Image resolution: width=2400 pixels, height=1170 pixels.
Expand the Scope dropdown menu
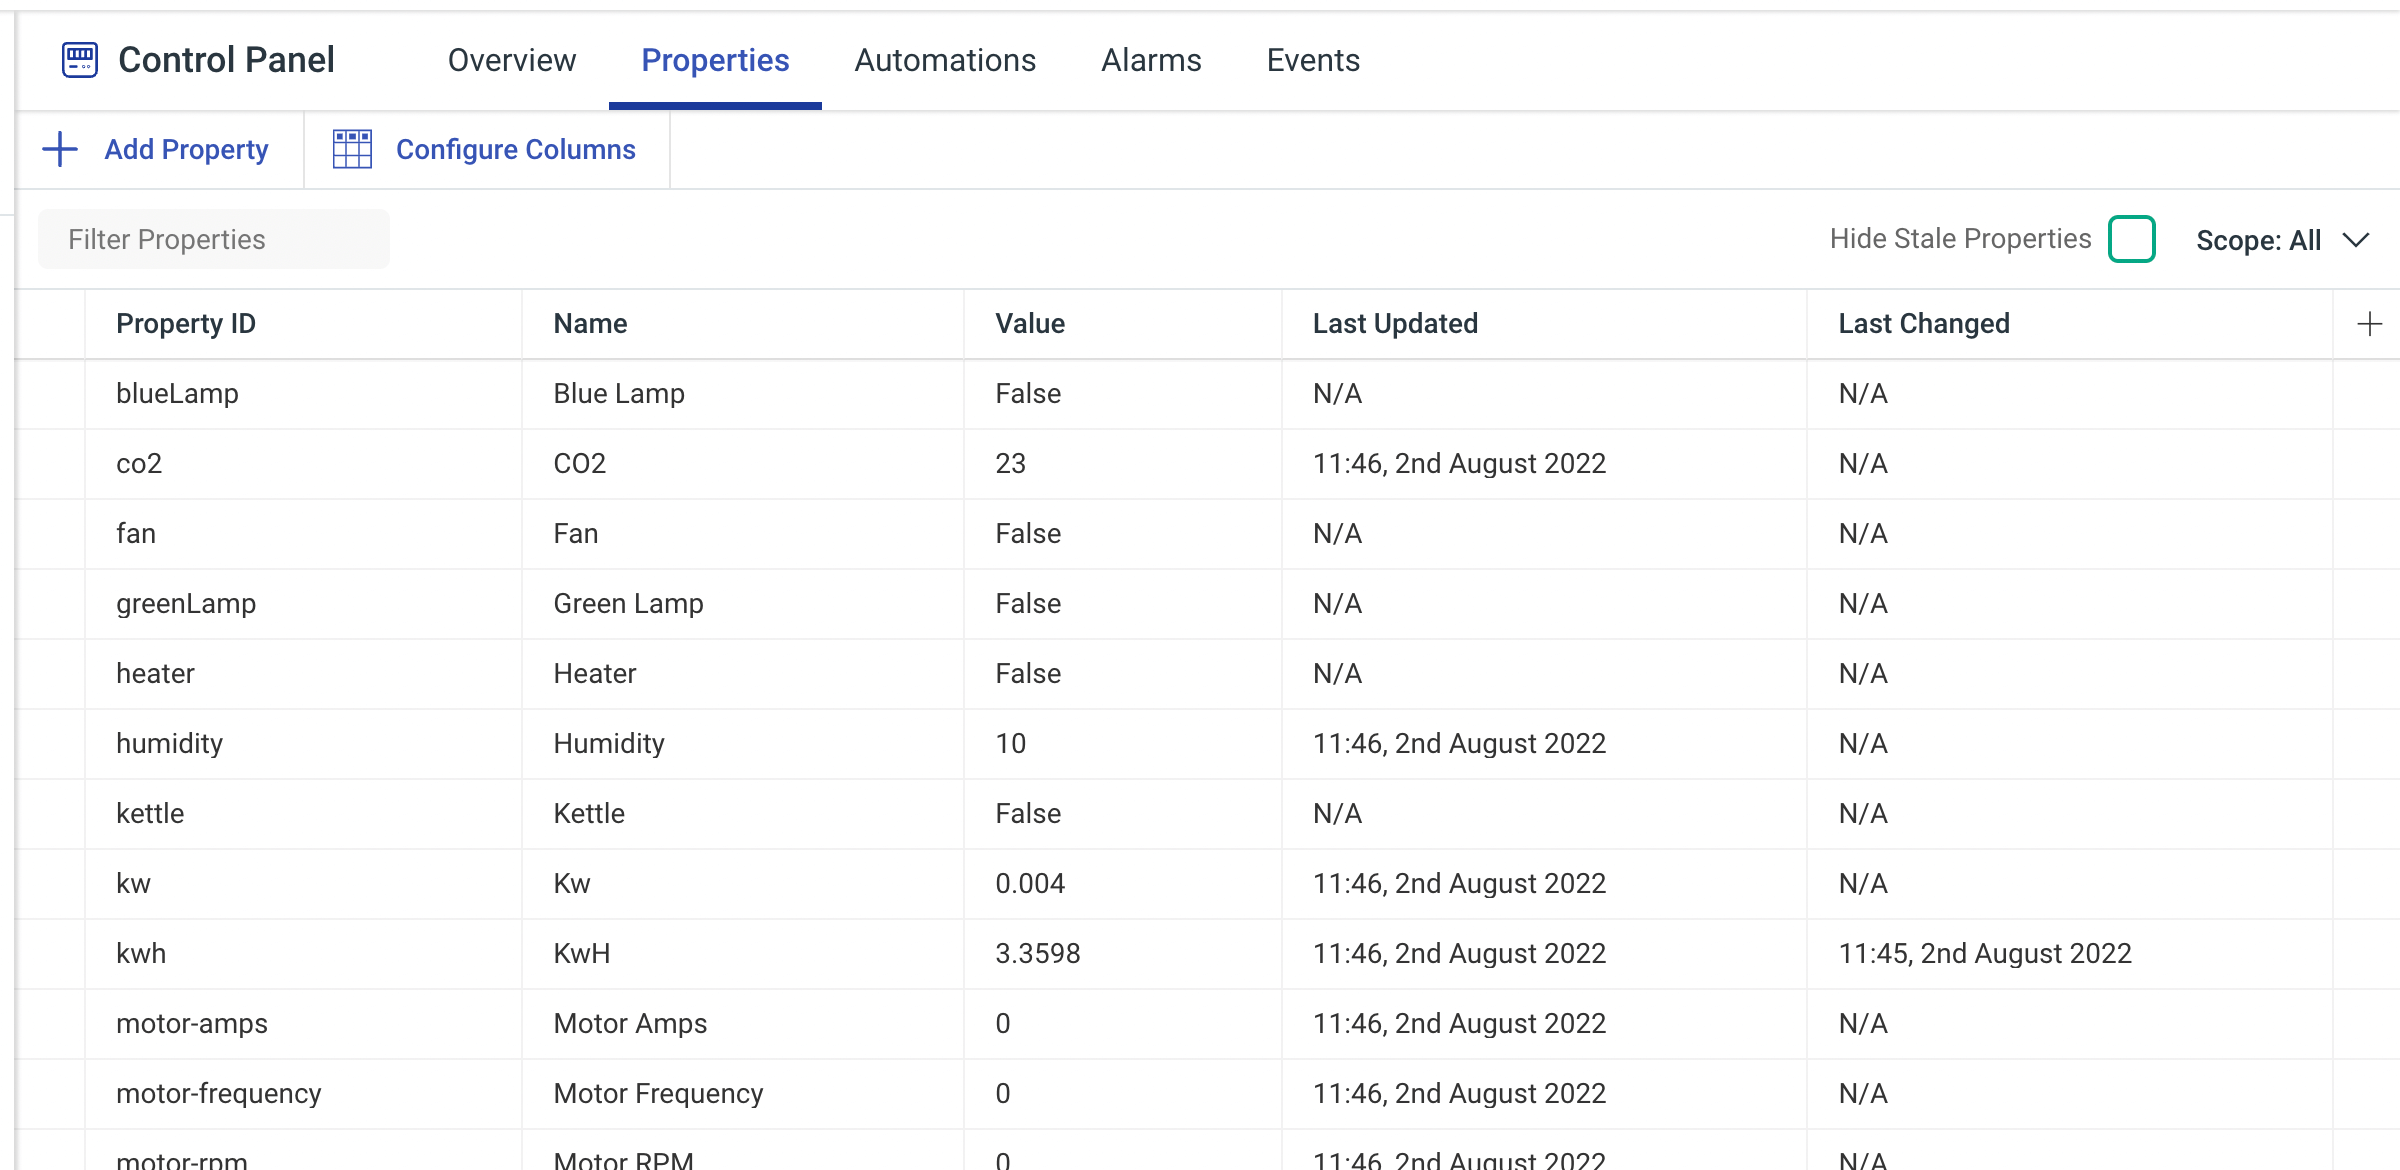click(2282, 240)
